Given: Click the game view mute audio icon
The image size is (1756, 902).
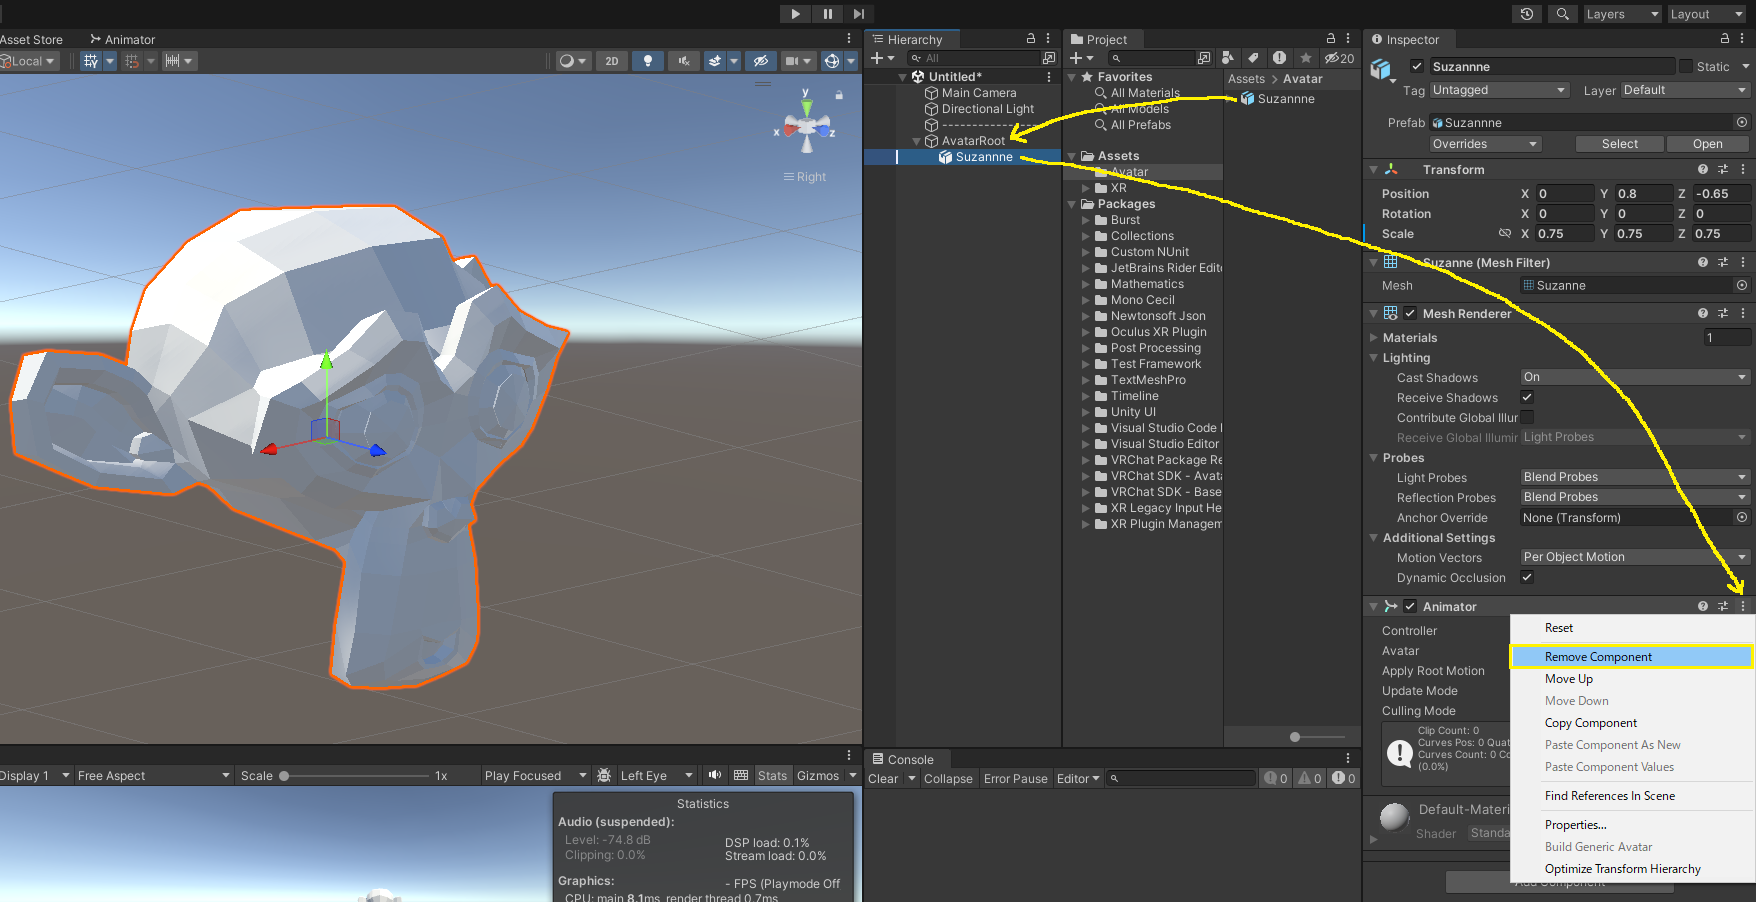Looking at the screenshot, I should 715,775.
